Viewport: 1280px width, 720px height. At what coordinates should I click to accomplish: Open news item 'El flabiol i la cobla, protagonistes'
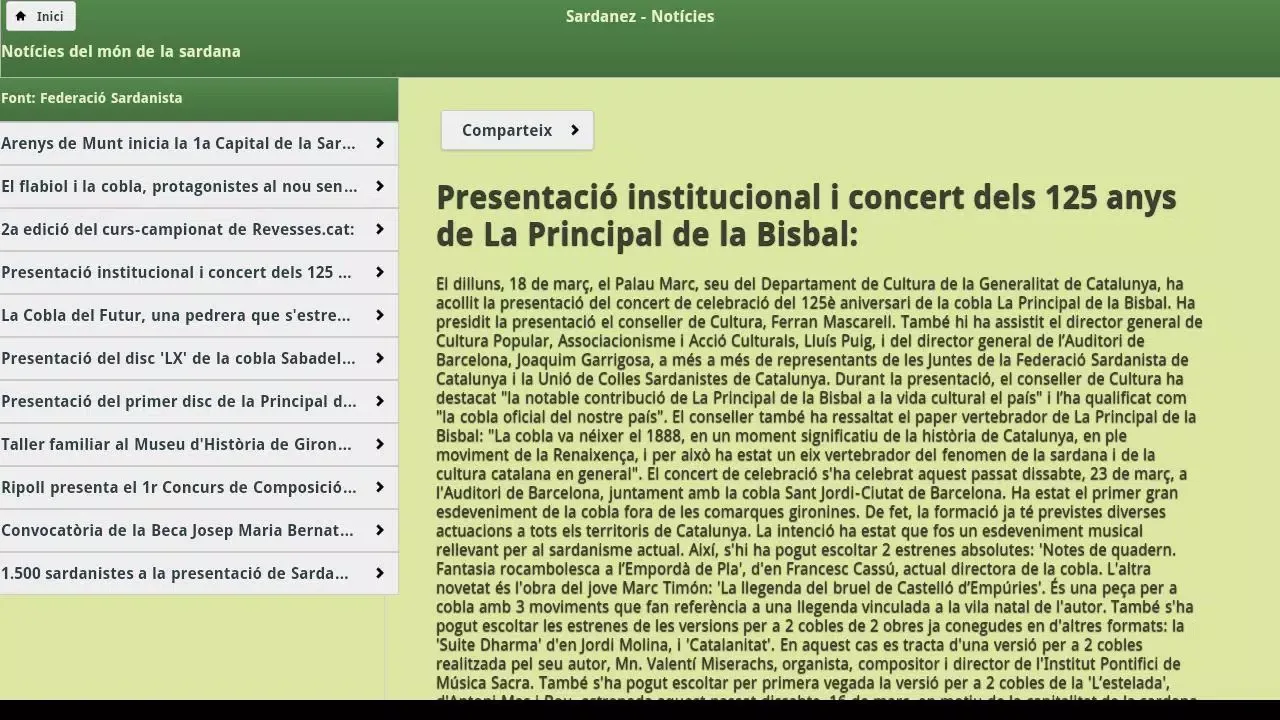(x=199, y=186)
